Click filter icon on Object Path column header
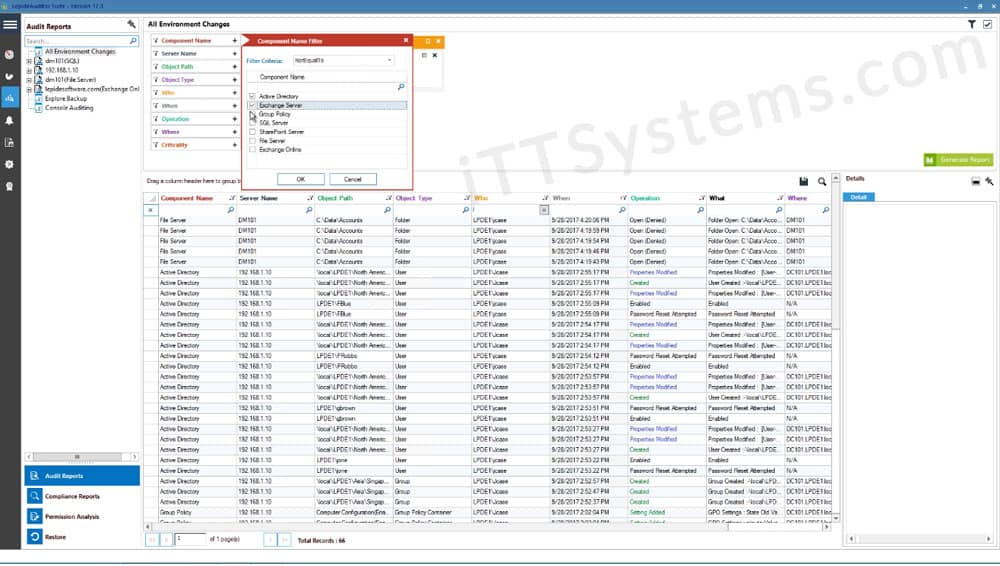The height and width of the screenshot is (566, 1000). tap(388, 198)
